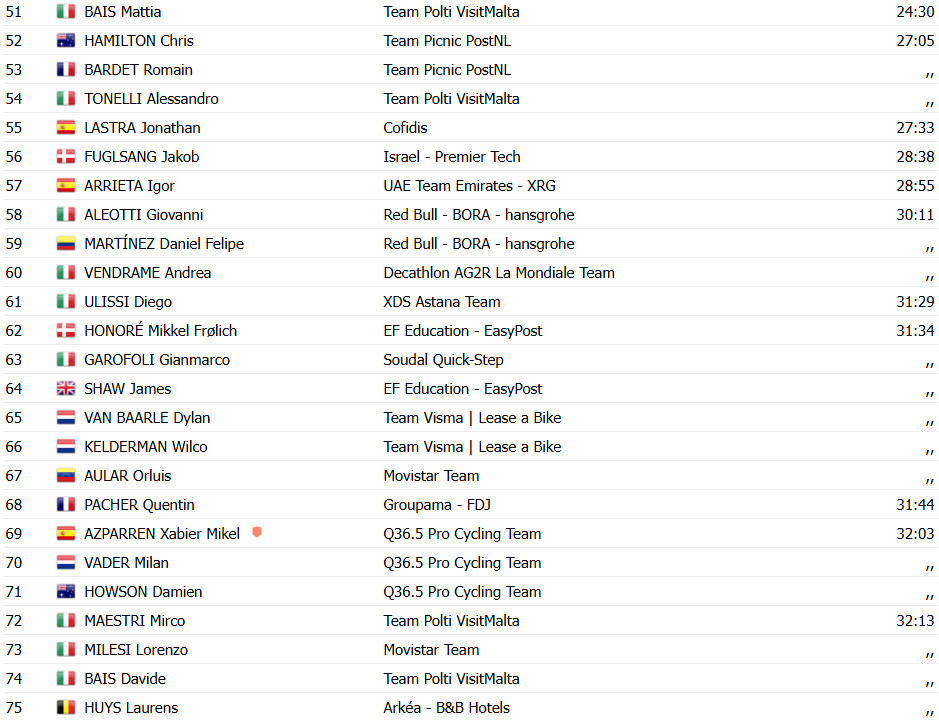Click the Colombian flag beside MARTÍNEZ Daniel Felipe
The image size is (939, 720).
[66, 243]
